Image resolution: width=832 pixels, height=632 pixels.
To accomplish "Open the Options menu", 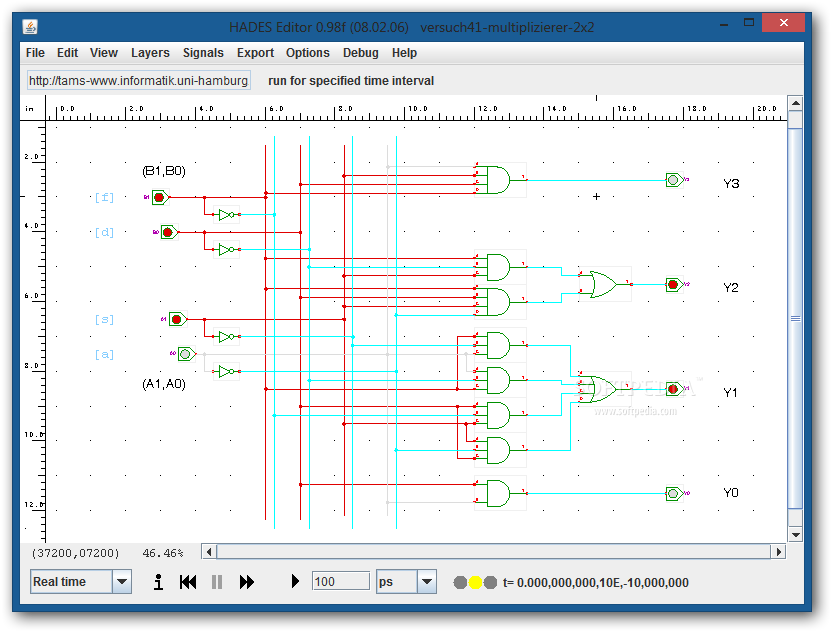I will (308, 53).
